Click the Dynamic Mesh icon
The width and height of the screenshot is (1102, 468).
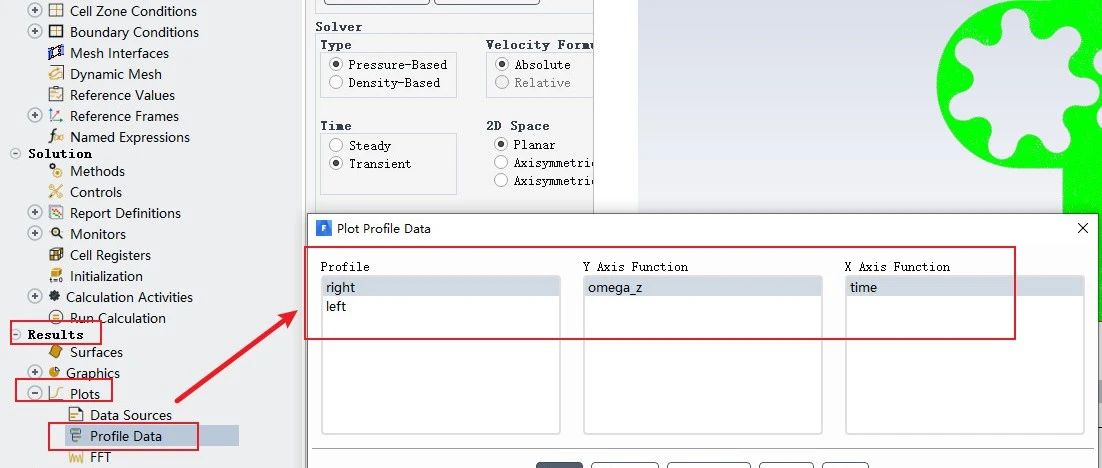[56, 74]
